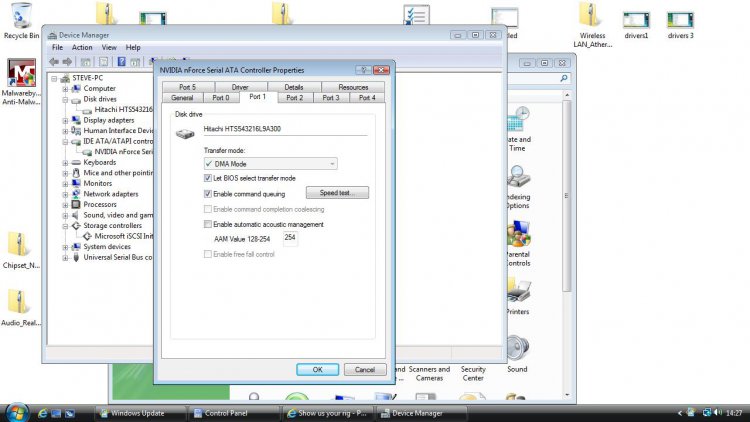Collapse the STEVE-PC root node

(54, 78)
